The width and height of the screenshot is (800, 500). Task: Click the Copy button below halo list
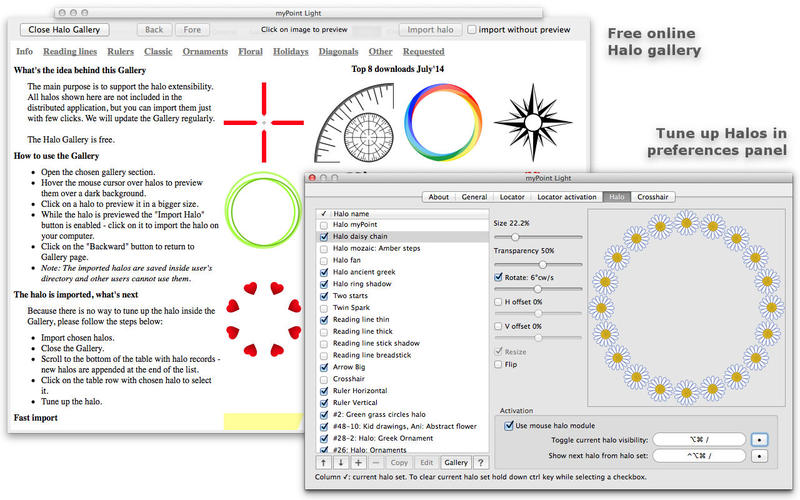coord(399,462)
